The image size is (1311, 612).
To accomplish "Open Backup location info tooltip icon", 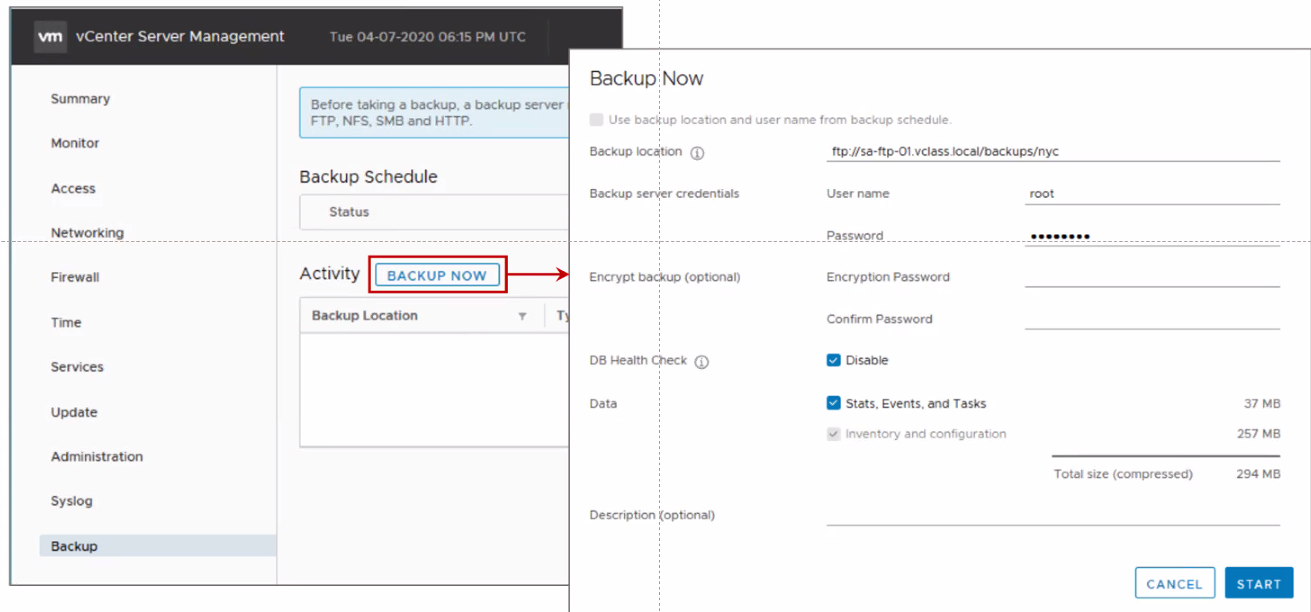I will click(698, 153).
